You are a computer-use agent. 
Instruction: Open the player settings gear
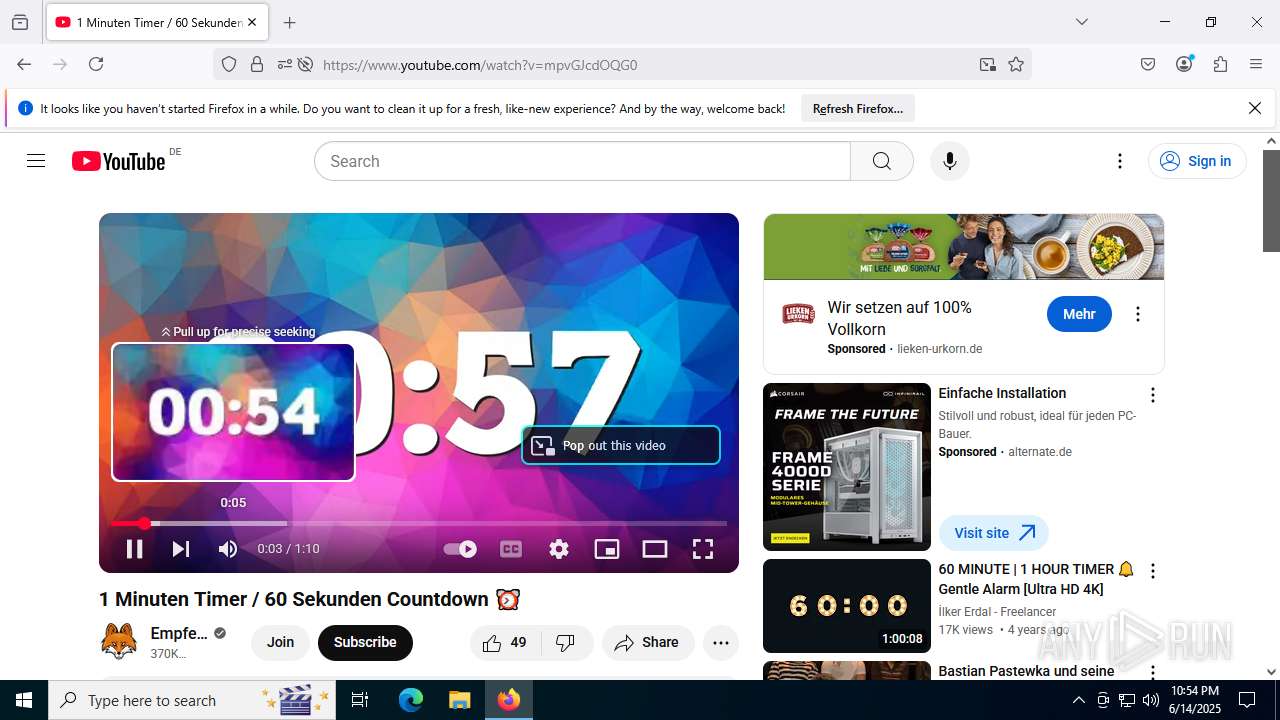(x=559, y=549)
